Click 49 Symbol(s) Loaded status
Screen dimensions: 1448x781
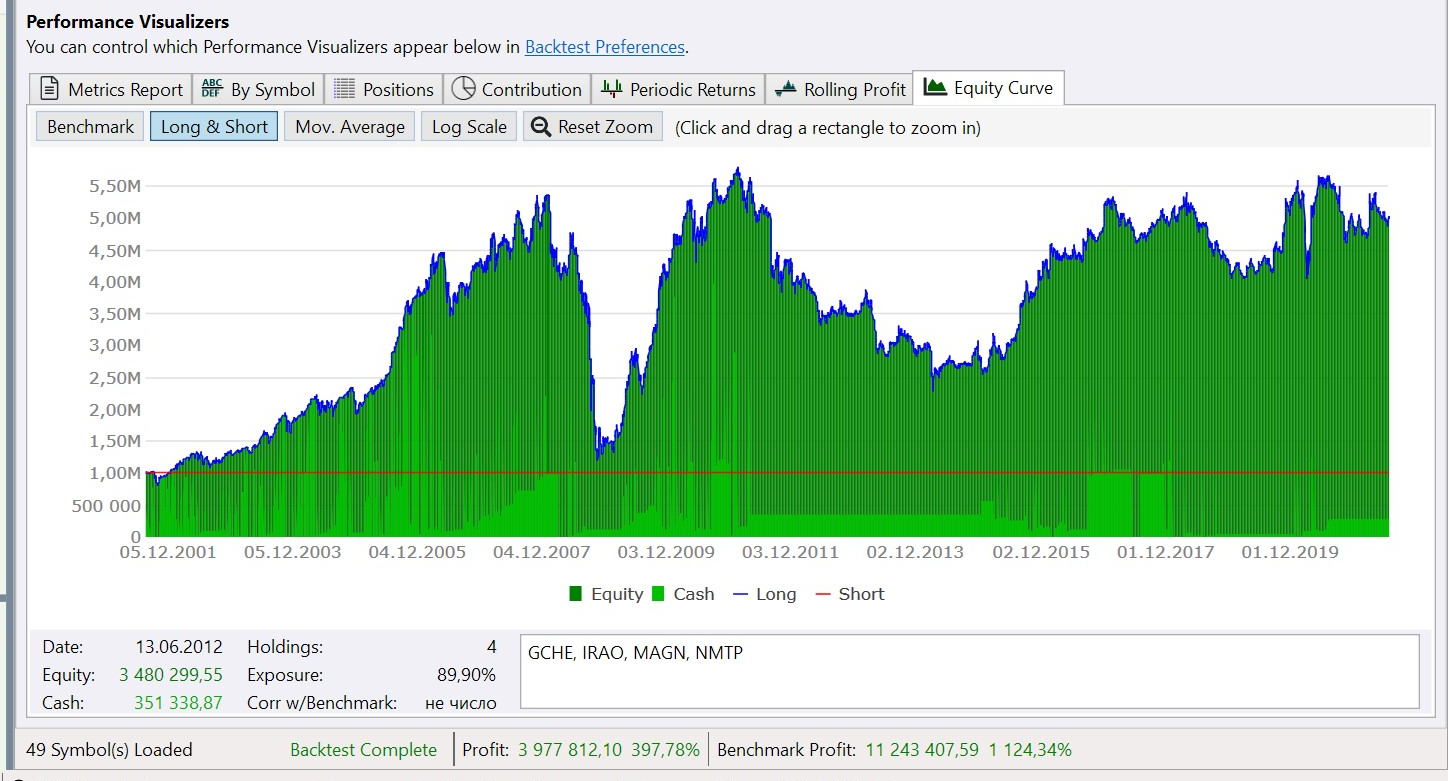[109, 750]
